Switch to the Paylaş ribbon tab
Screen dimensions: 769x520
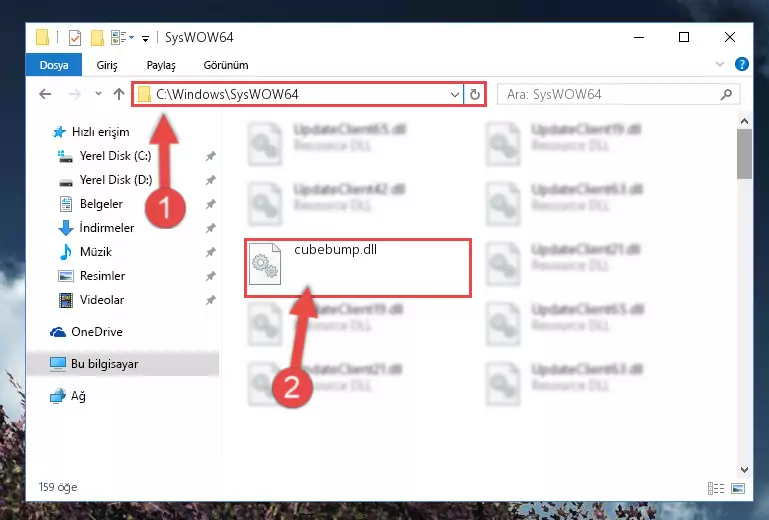pyautogui.click(x=161, y=65)
